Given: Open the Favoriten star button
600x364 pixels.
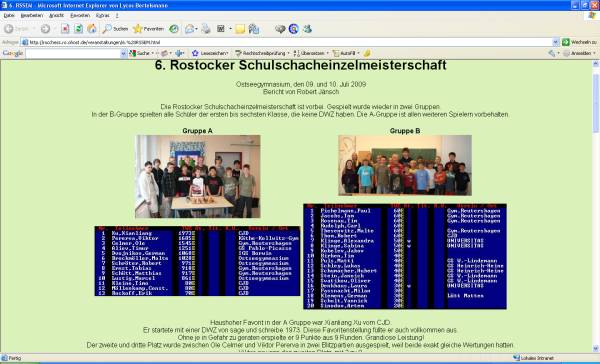Looking at the screenshot, I should [148, 29].
